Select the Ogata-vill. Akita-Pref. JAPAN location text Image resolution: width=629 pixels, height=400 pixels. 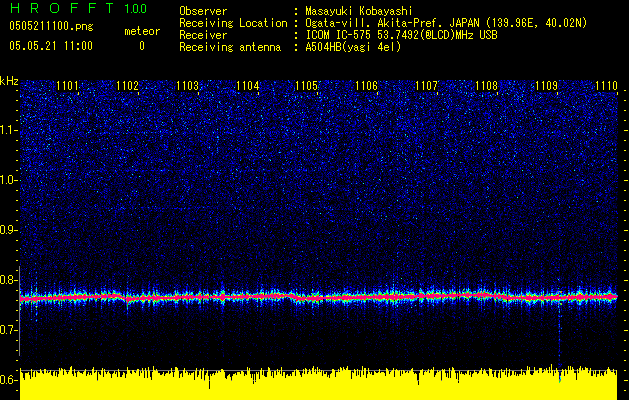point(446,23)
